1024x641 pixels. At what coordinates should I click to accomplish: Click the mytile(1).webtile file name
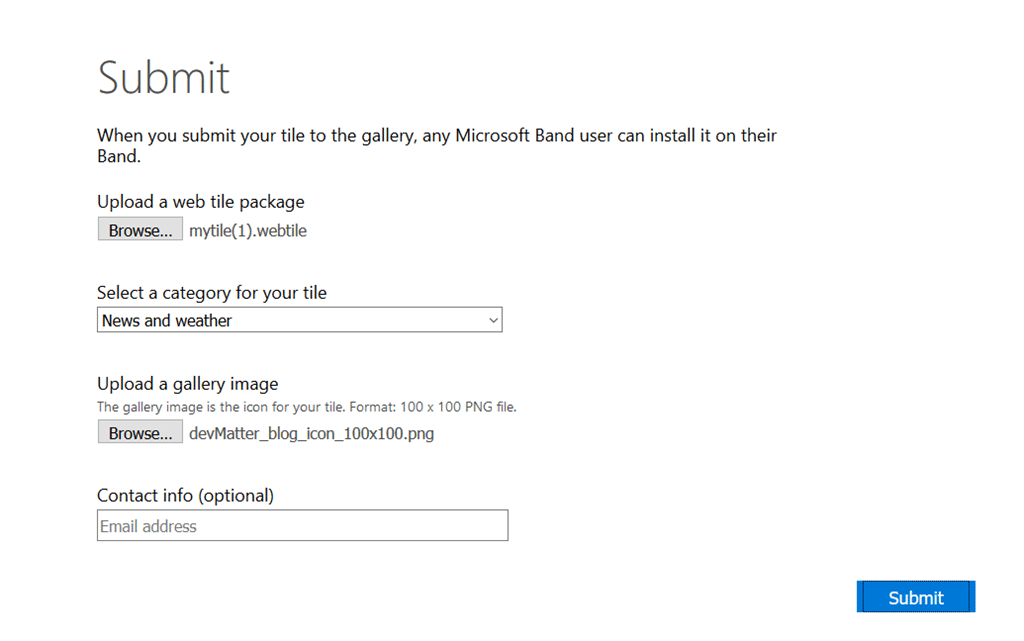(x=248, y=231)
